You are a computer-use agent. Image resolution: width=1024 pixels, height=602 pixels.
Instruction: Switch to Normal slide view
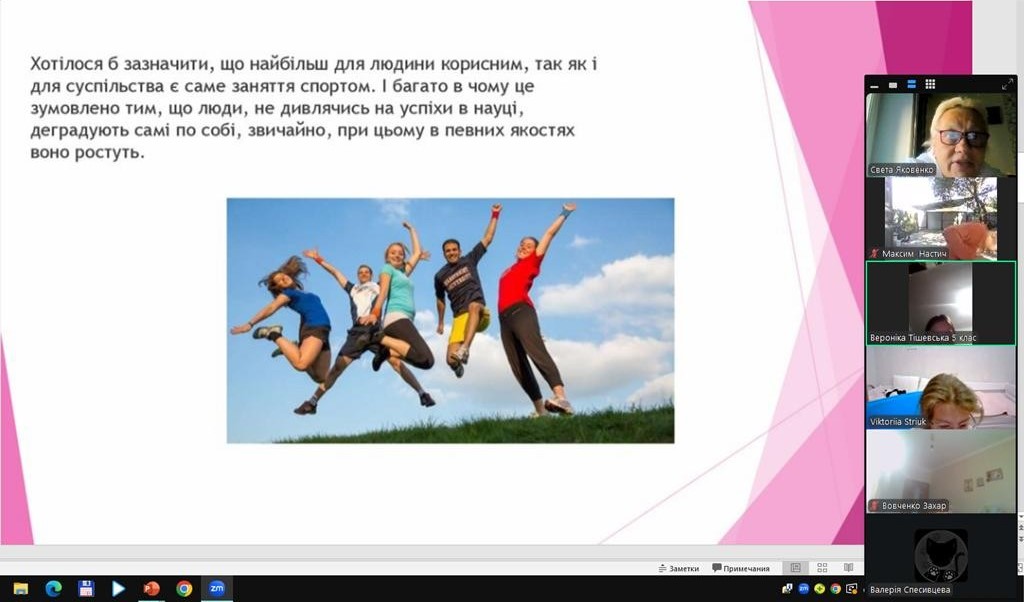pyautogui.click(x=795, y=568)
